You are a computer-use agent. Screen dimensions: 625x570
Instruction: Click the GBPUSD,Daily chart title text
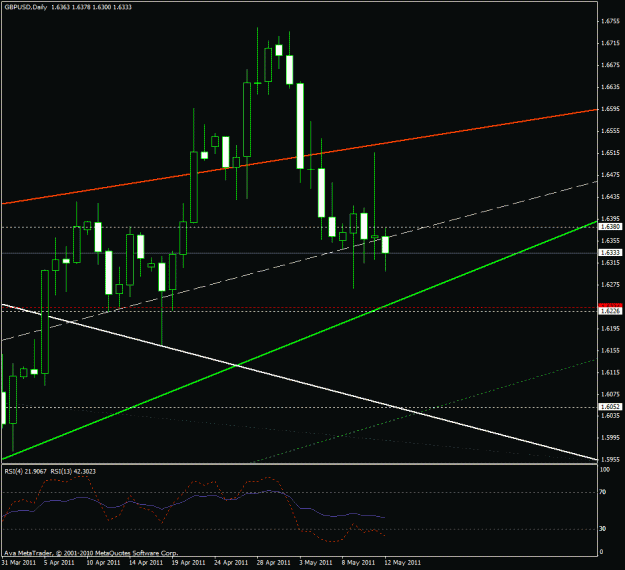point(26,7)
